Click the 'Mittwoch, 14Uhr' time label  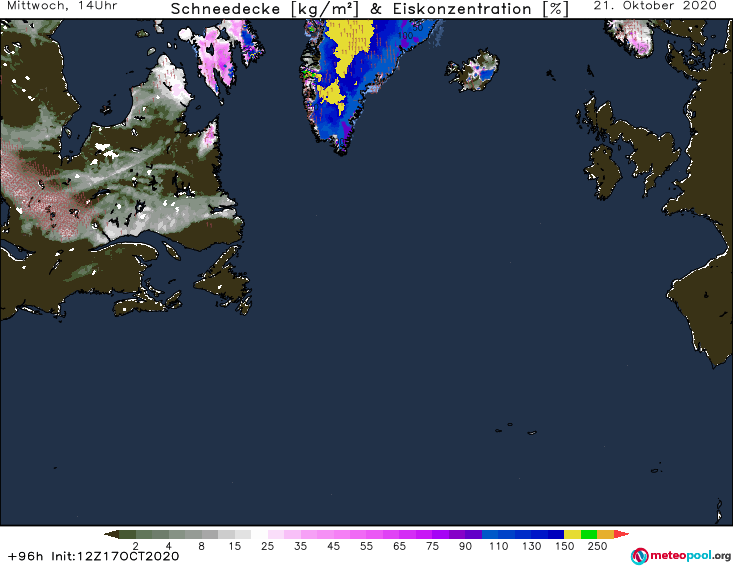click(62, 6)
